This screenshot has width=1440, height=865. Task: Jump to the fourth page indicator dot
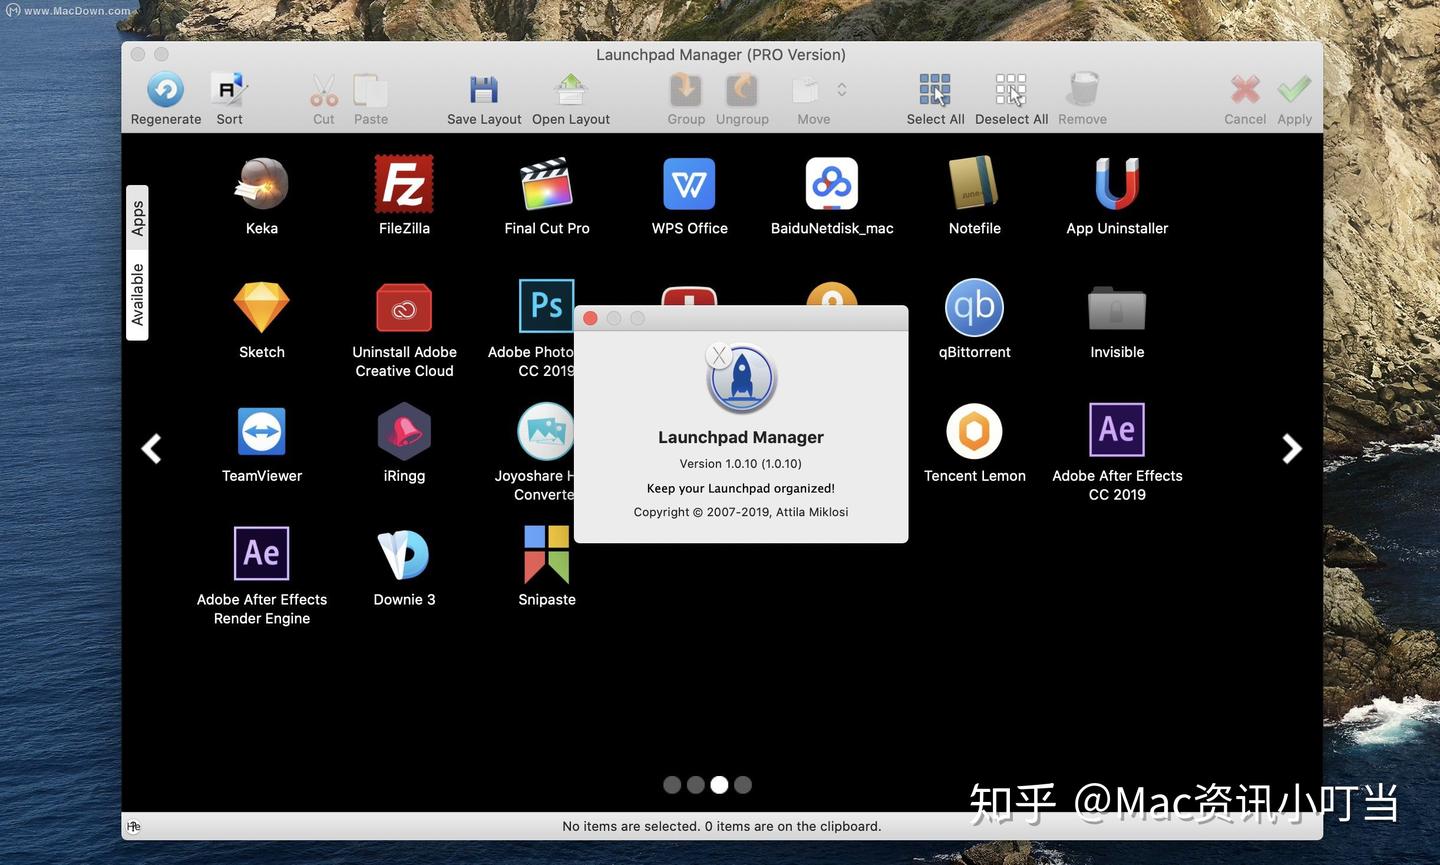(742, 785)
